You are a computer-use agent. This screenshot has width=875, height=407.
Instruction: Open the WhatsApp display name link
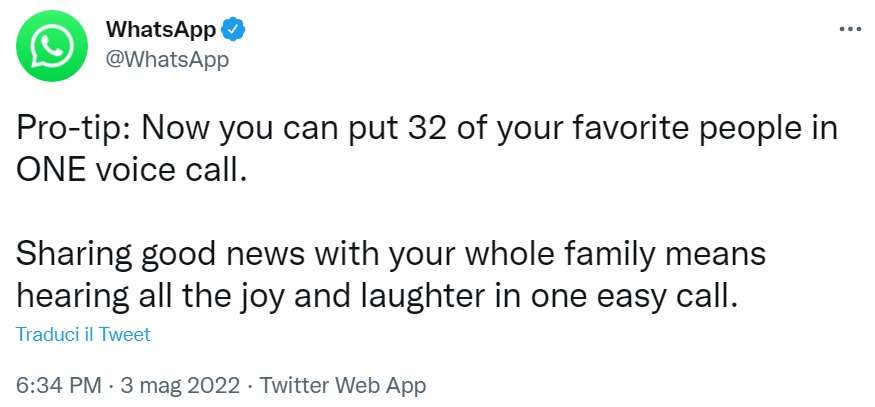(161, 29)
